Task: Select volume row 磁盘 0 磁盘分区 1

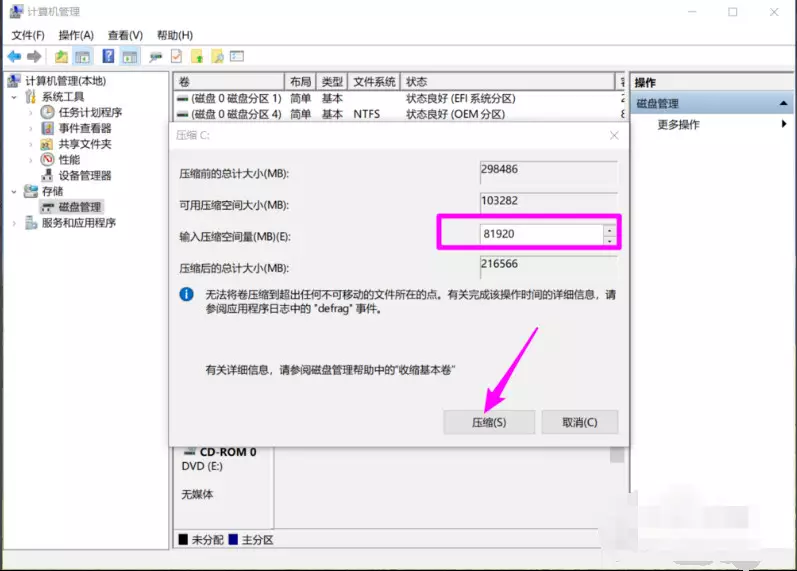Action: (399, 98)
